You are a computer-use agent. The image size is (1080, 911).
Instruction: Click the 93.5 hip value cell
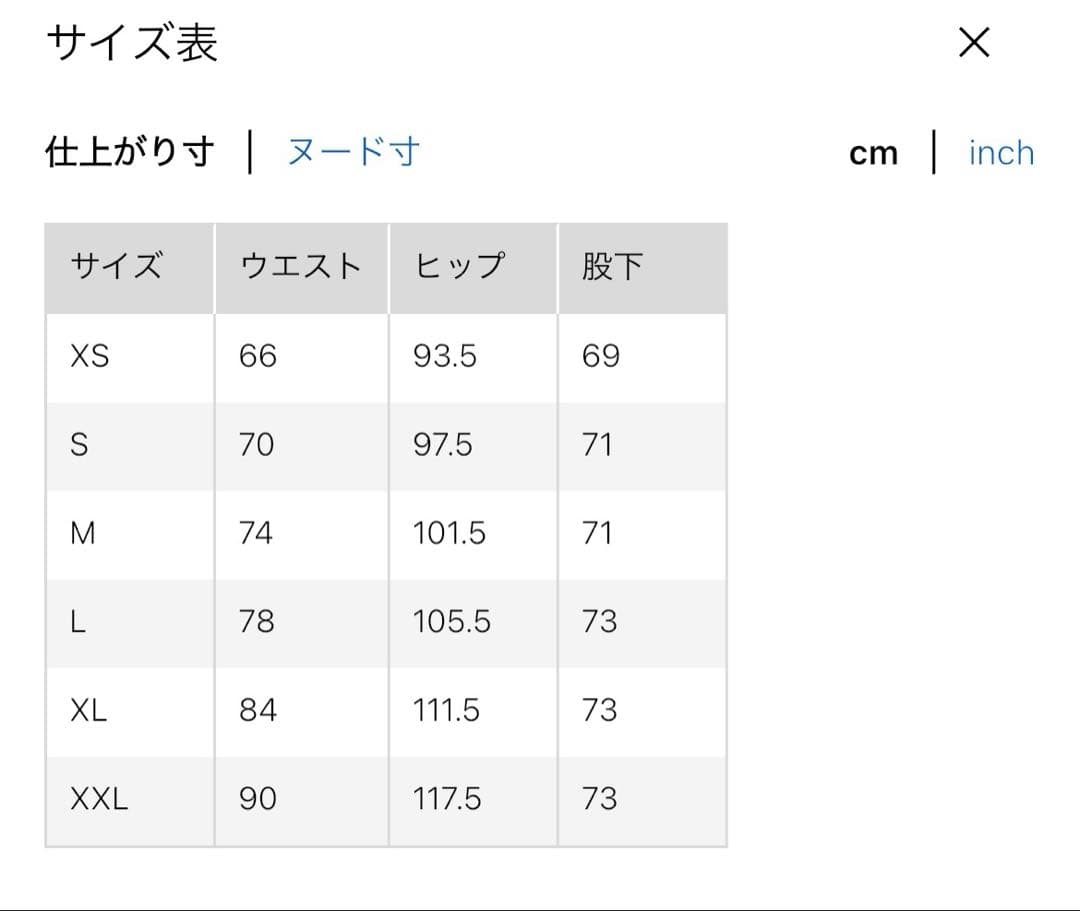click(445, 356)
